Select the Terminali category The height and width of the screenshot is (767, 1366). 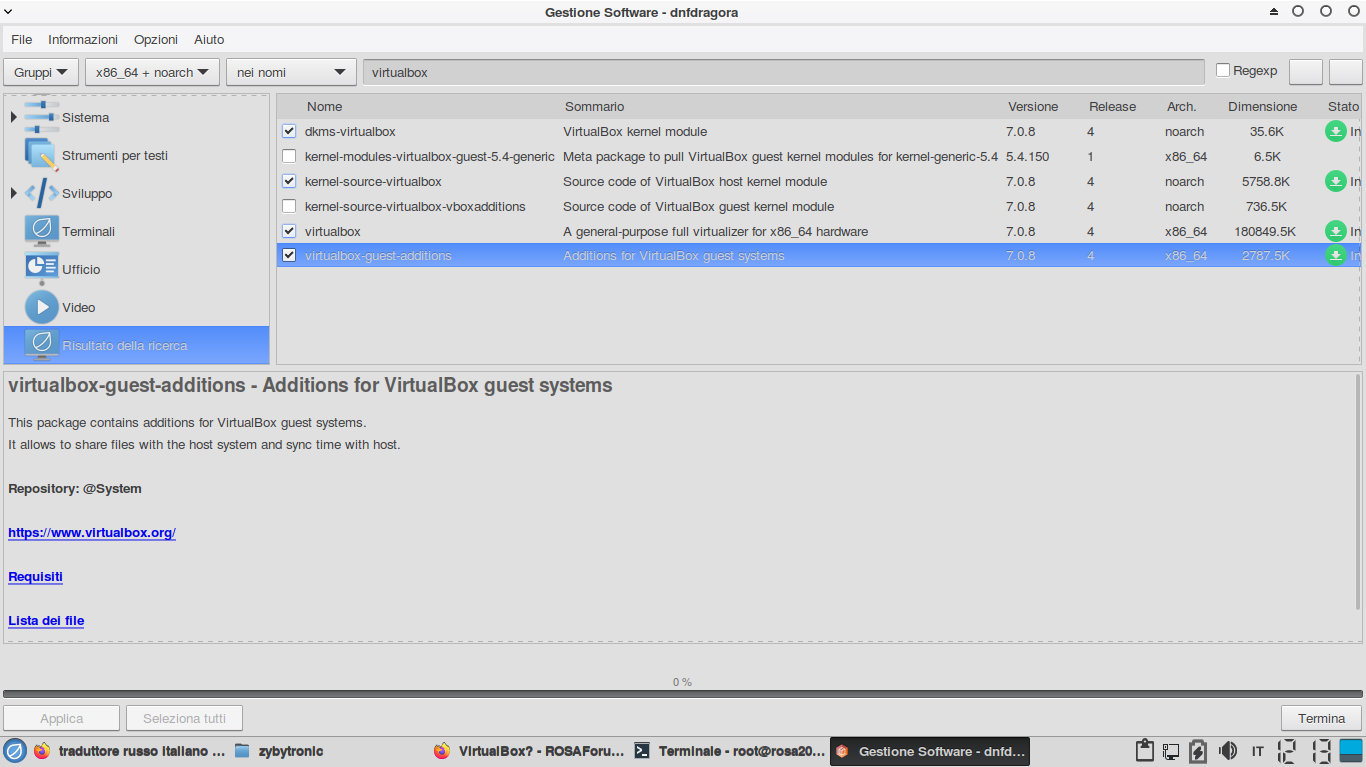(x=137, y=231)
